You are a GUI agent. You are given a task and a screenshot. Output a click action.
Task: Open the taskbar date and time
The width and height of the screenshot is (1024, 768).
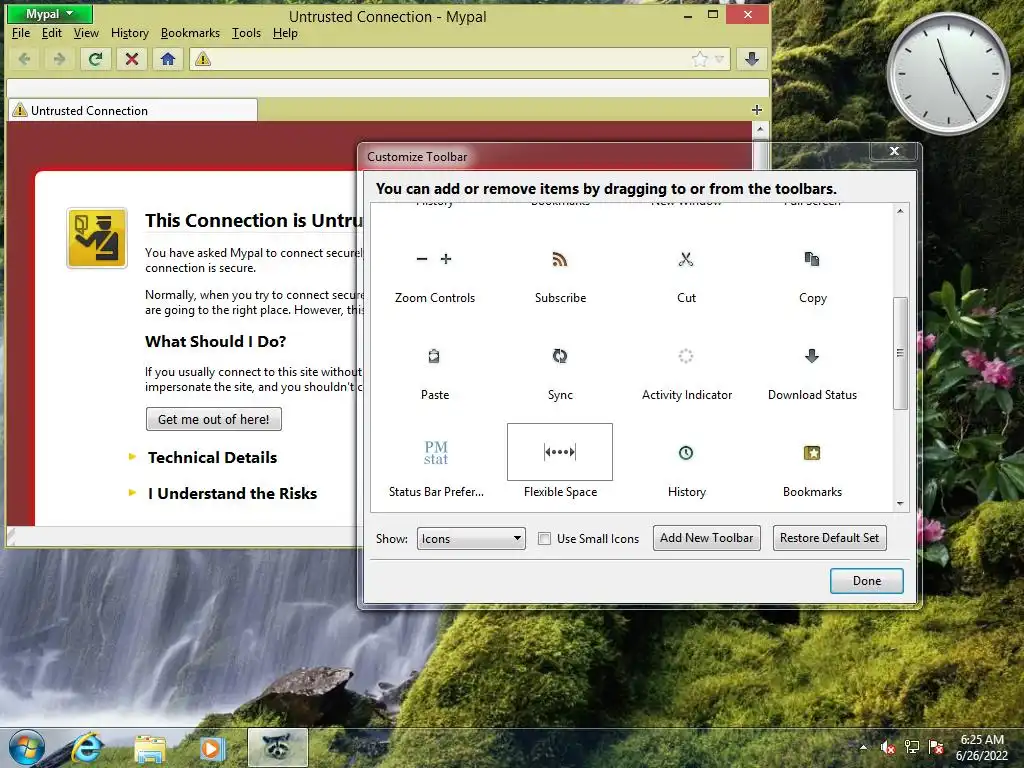tap(982, 748)
